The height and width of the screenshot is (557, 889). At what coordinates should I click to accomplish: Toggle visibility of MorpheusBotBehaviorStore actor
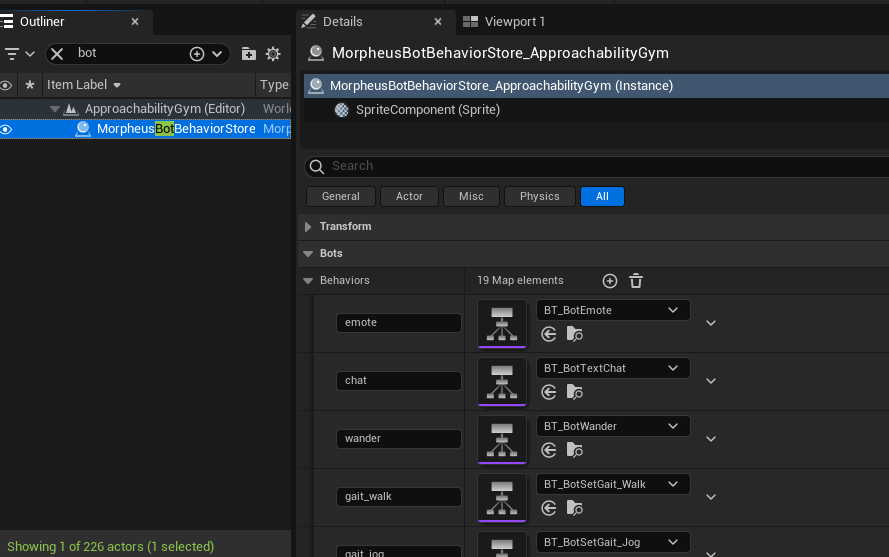[x=6, y=129]
